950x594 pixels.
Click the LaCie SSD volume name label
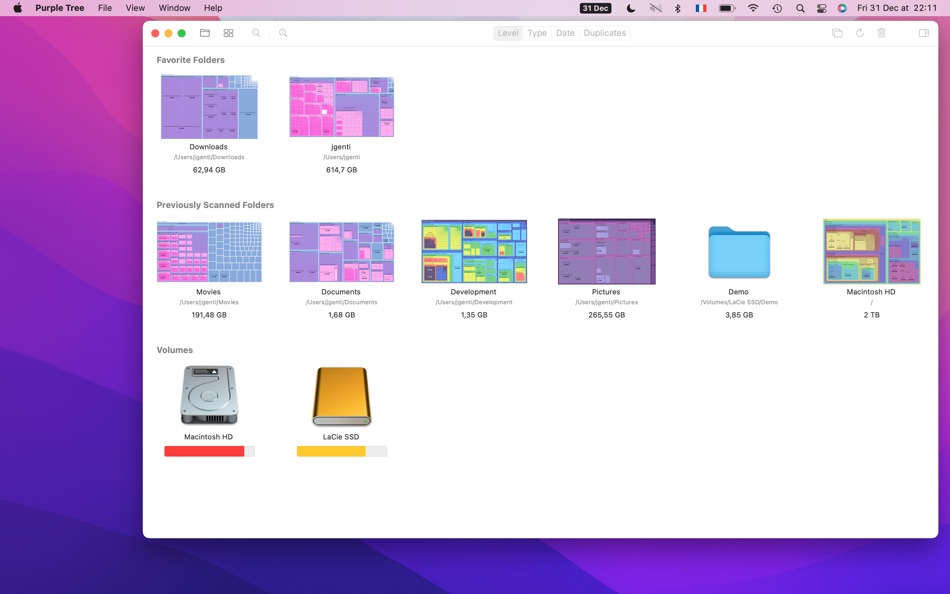pos(341,436)
